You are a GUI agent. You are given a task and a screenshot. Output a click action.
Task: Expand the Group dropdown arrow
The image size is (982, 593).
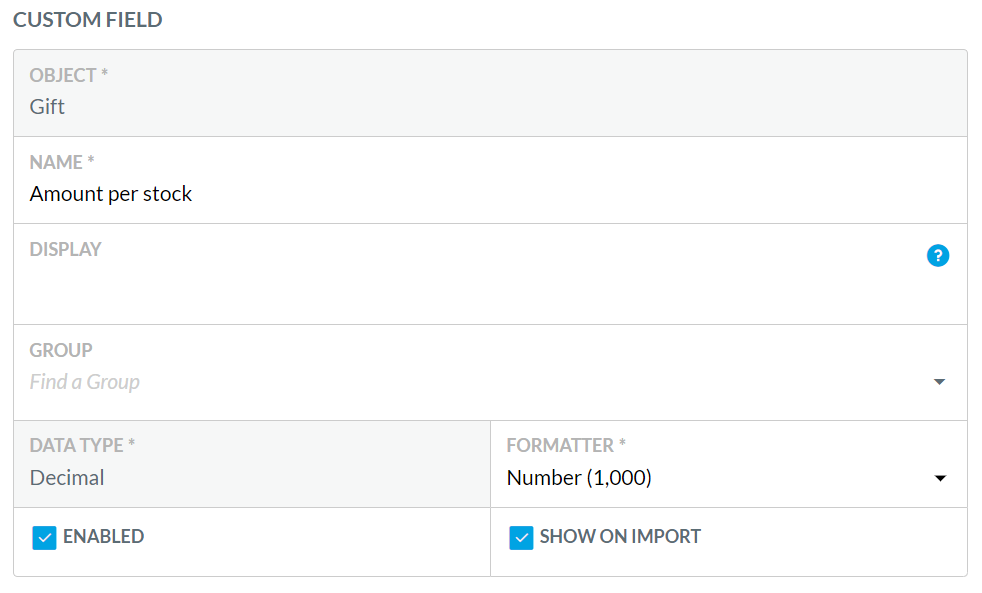[x=939, y=382]
